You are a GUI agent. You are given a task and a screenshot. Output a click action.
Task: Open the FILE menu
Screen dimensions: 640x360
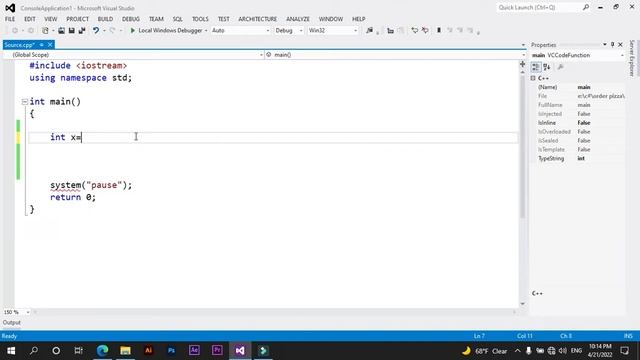10,19
